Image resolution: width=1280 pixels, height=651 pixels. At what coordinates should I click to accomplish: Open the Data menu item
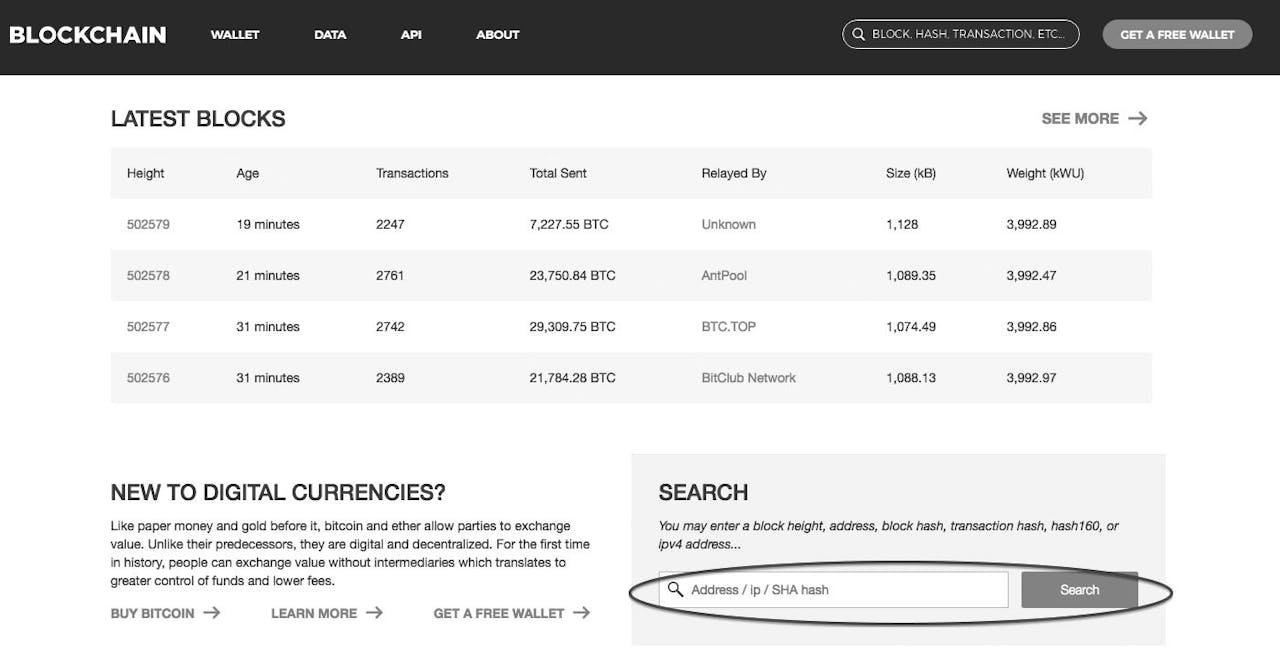[x=330, y=35]
